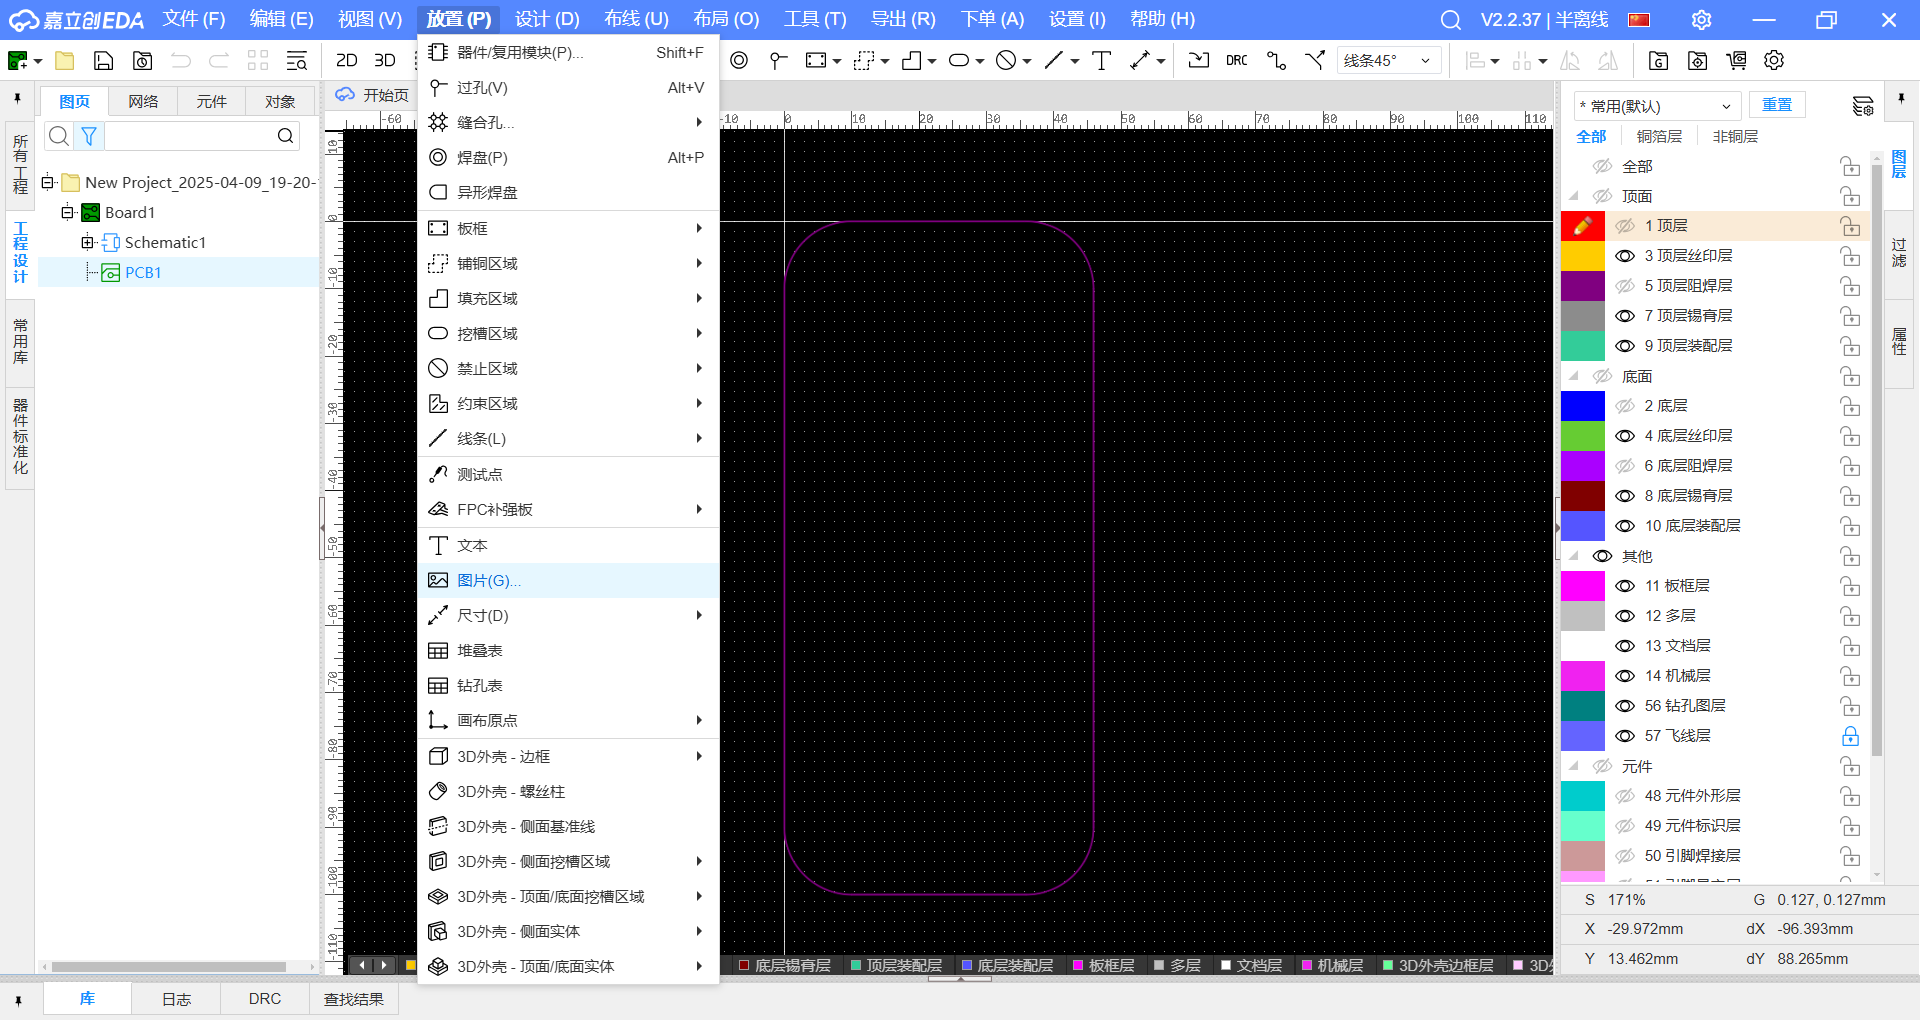
Task: Open the 查找结果 bottom panel tab
Action: (x=353, y=999)
